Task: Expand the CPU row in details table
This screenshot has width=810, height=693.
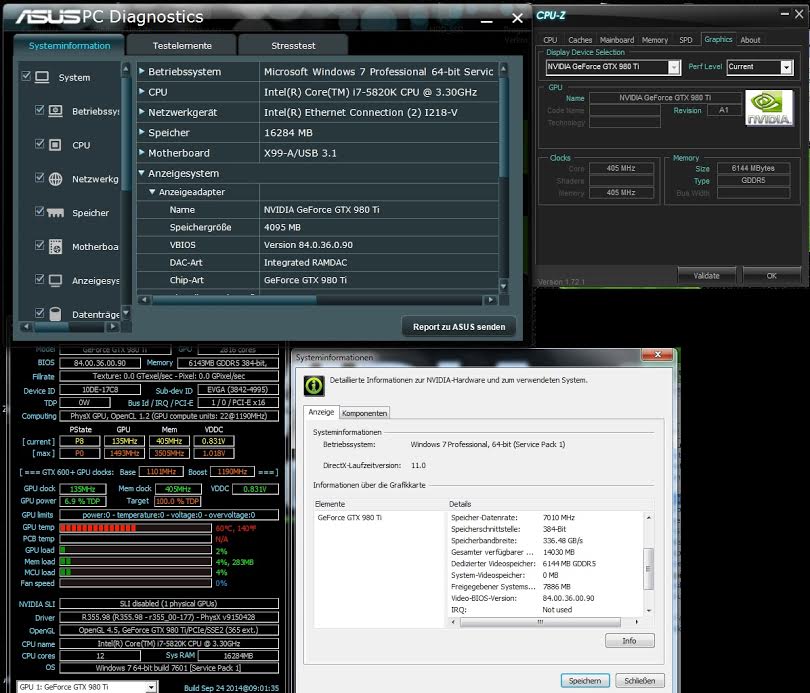Action: [x=142, y=91]
